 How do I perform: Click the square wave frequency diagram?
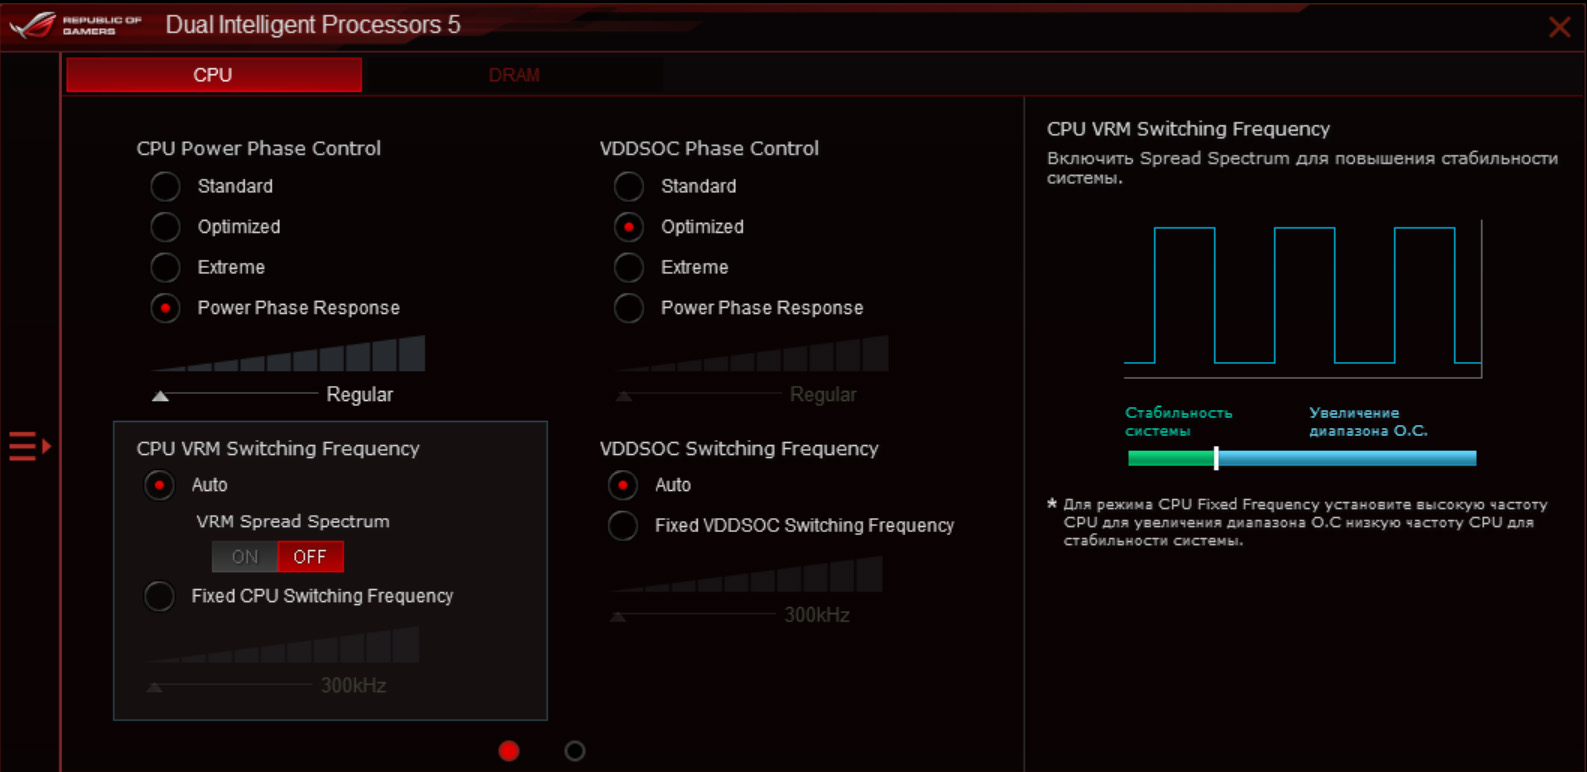tap(1303, 299)
